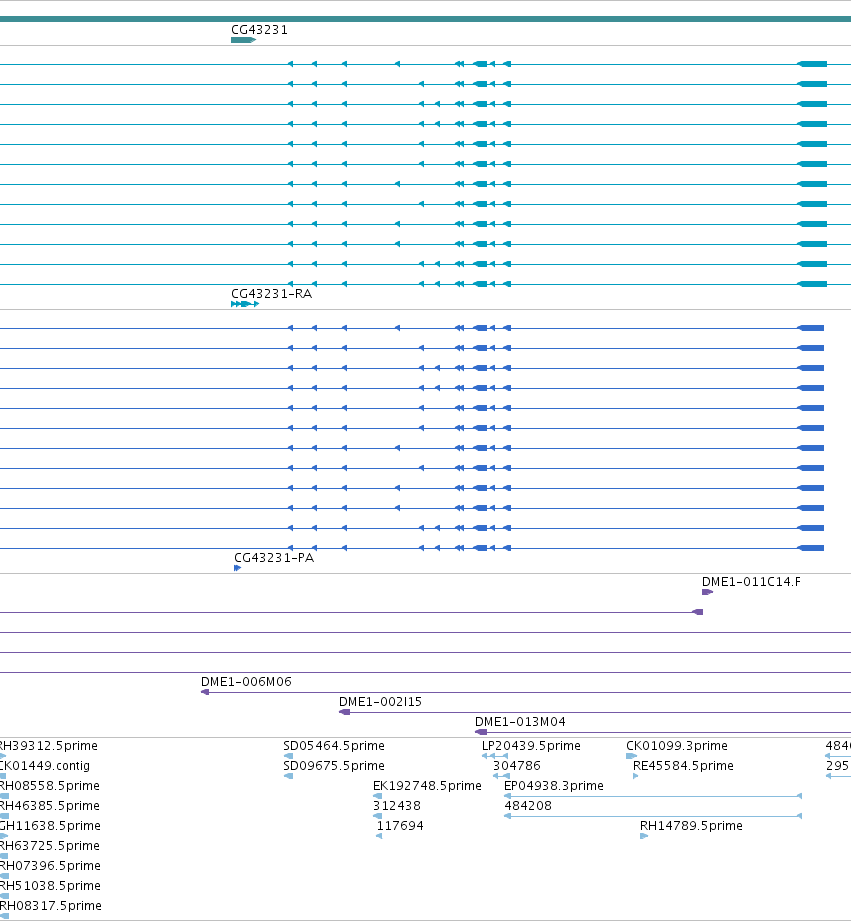Click the top teal chromosome span bar
This screenshot has width=851, height=921.
coord(425,19)
